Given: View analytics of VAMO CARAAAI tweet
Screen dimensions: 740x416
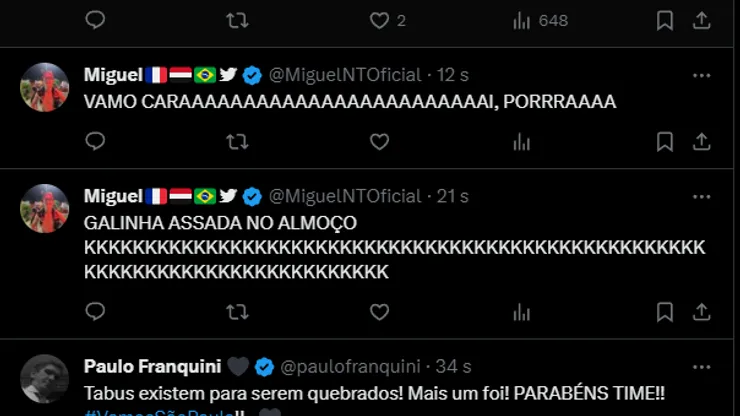Looking at the screenshot, I should [x=521, y=142].
